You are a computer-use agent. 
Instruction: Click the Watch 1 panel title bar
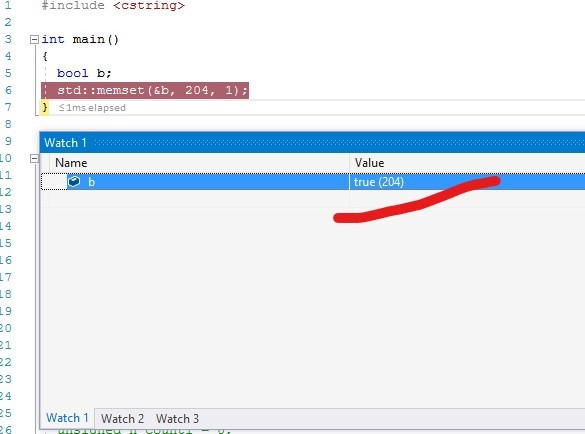tap(313, 143)
